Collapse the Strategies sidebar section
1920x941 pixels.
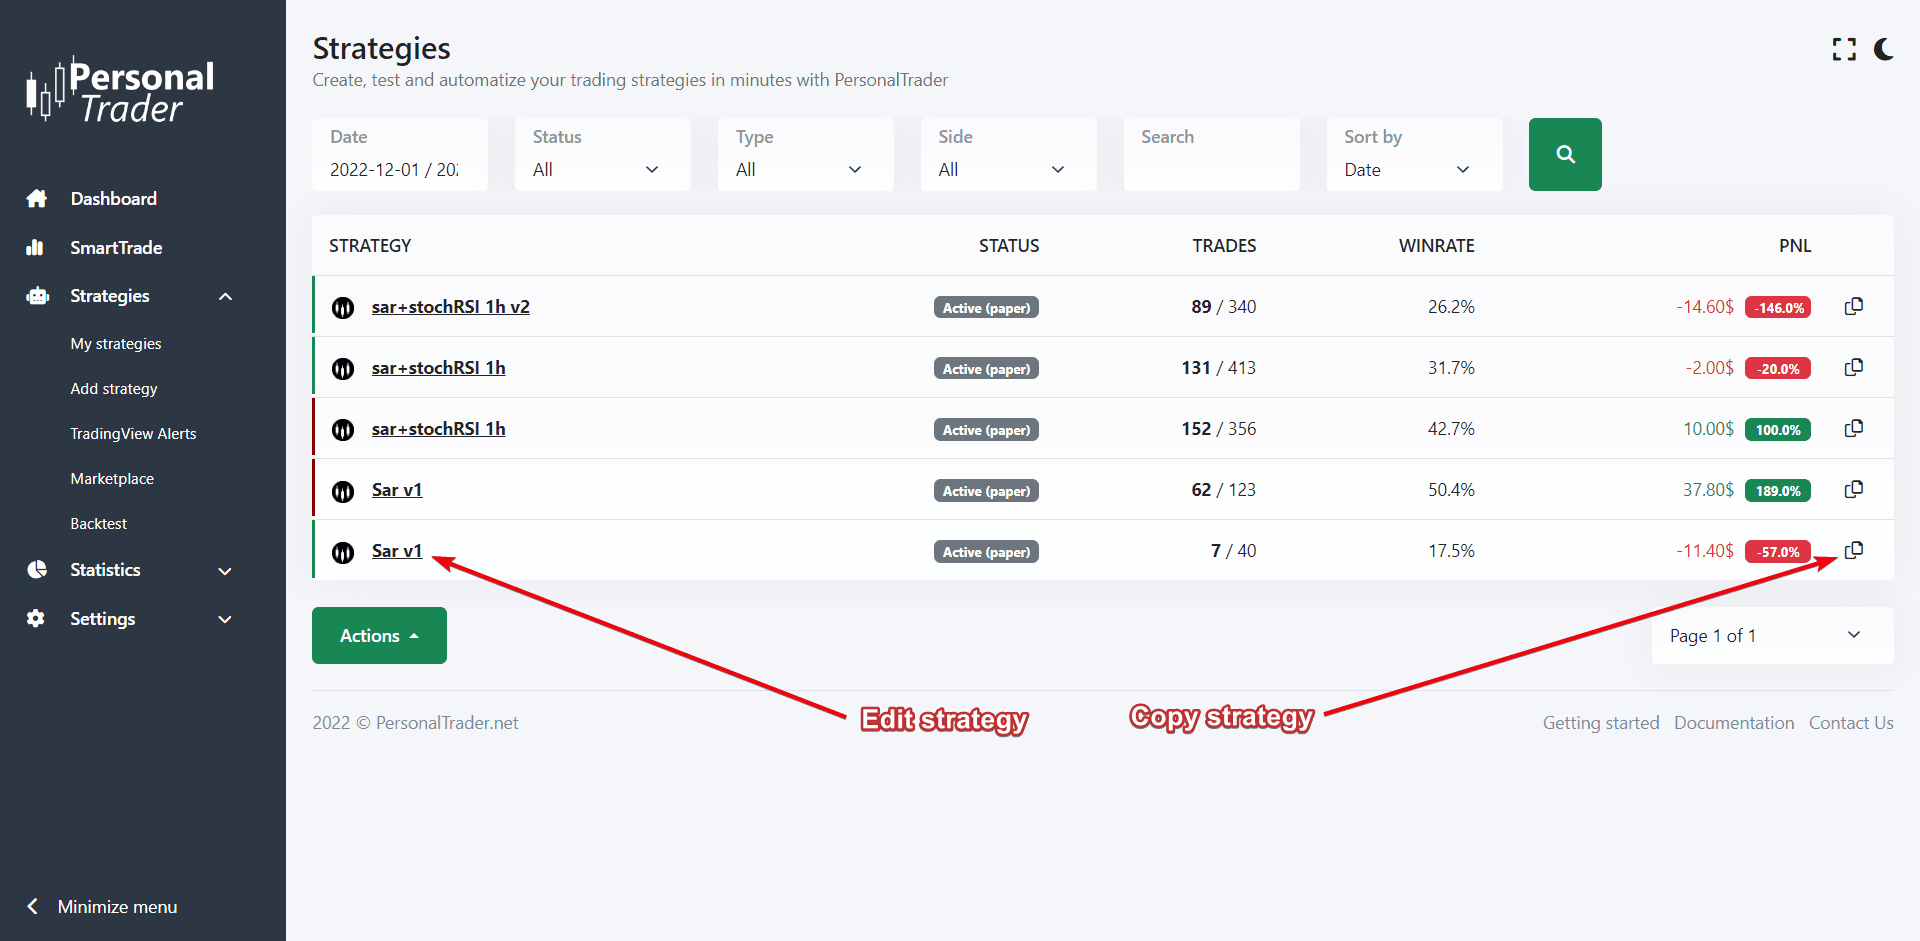coord(225,296)
